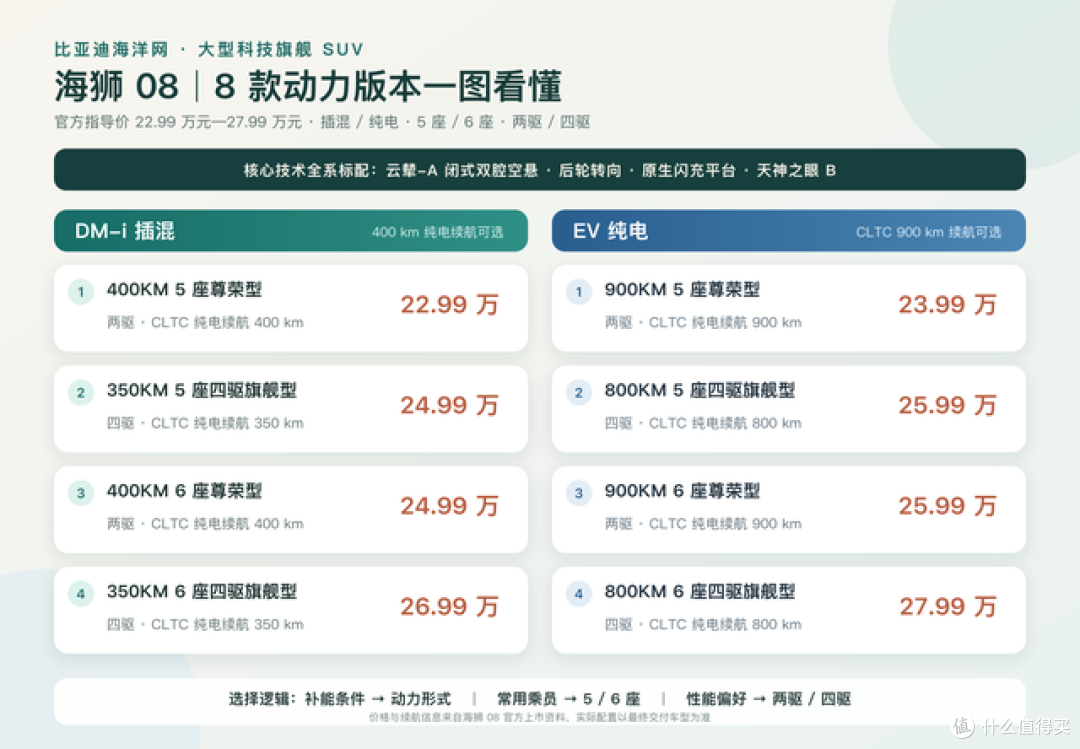Select title 400KM 6 座尊荣型

(185, 491)
